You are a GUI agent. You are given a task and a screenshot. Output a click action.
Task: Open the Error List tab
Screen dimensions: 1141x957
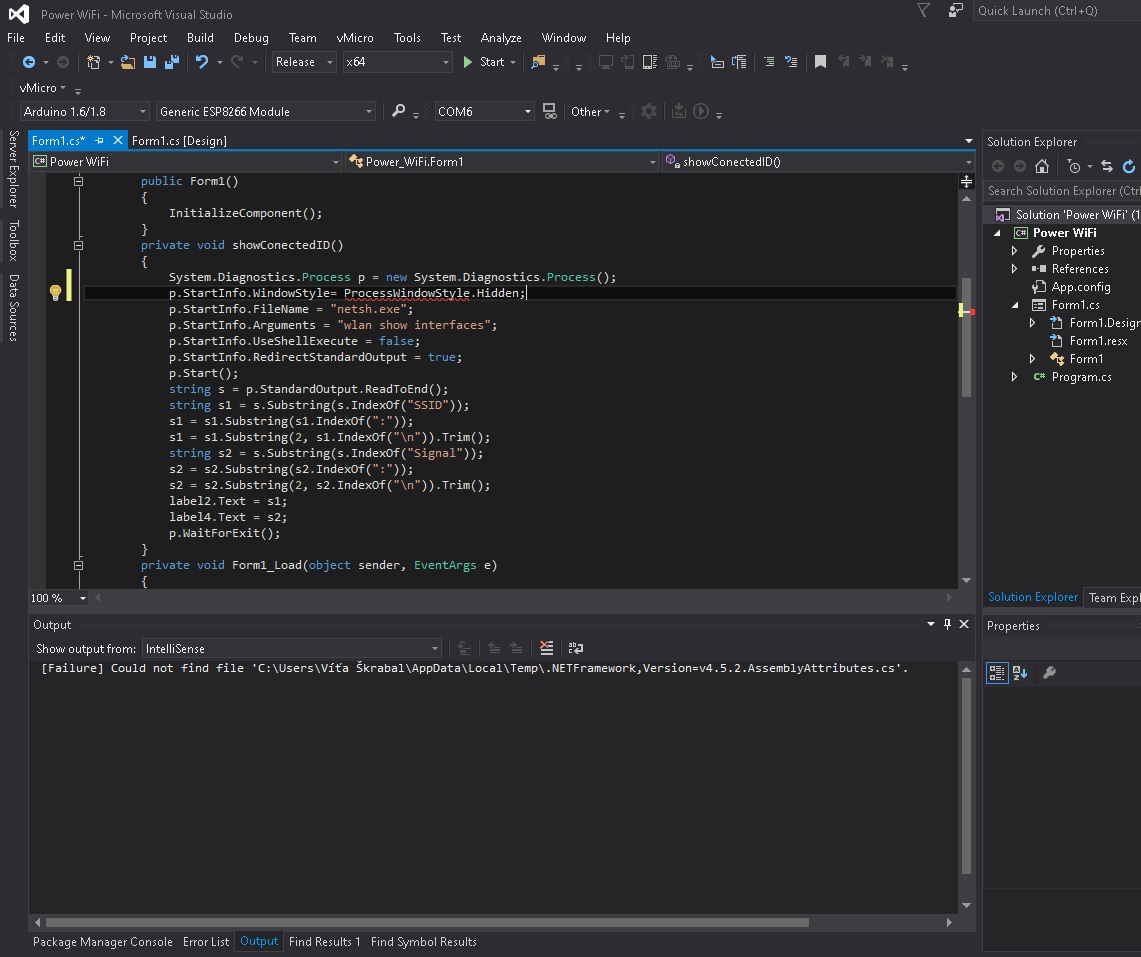click(x=206, y=942)
